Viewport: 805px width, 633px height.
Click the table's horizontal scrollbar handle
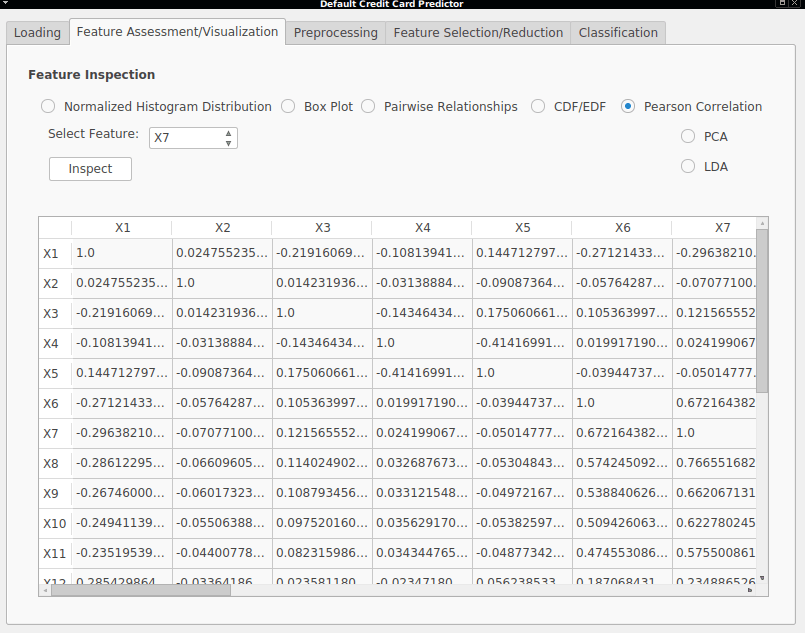tap(141, 590)
